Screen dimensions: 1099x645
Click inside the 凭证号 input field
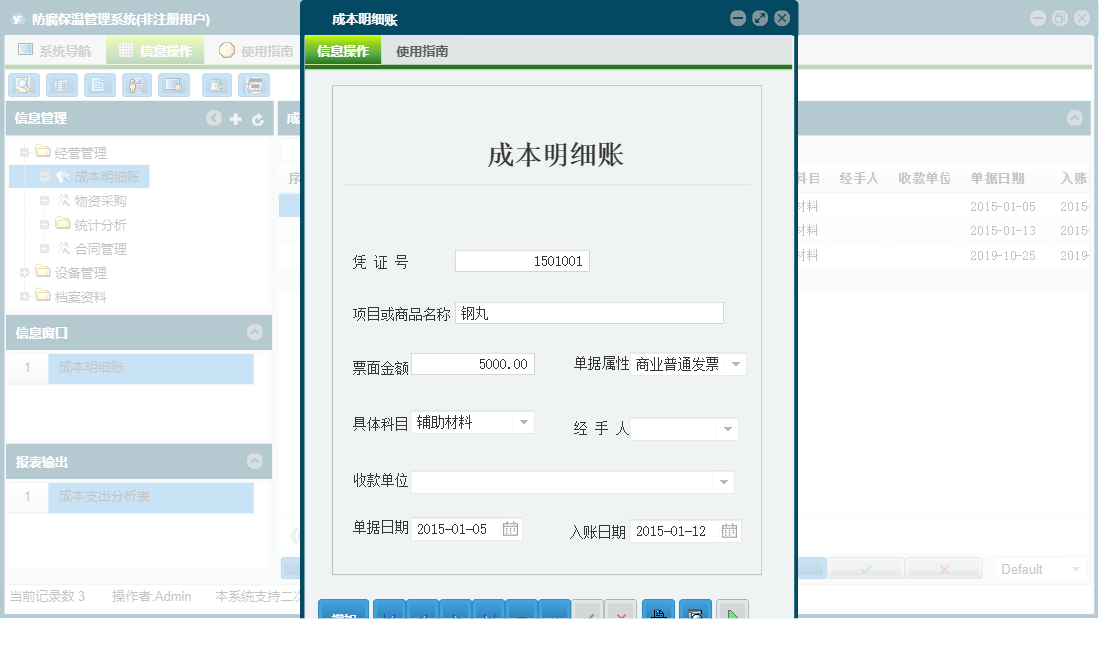522,260
